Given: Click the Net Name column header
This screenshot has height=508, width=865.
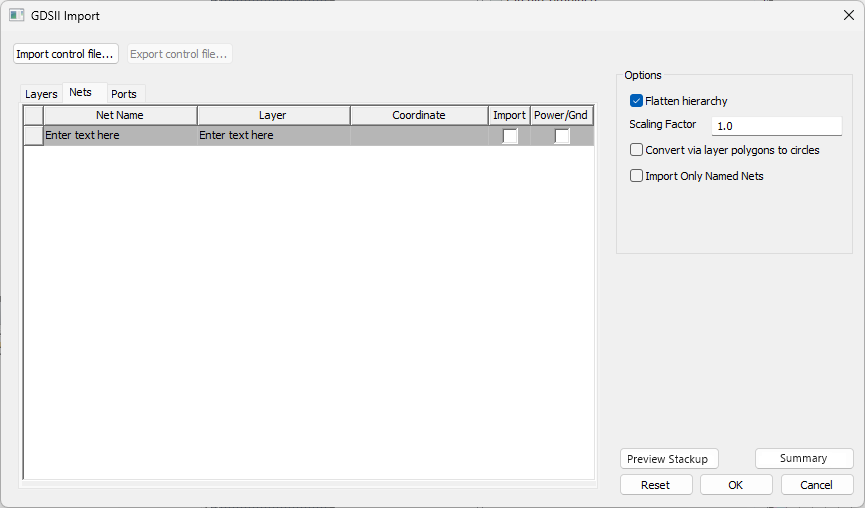Looking at the screenshot, I should 120,115.
